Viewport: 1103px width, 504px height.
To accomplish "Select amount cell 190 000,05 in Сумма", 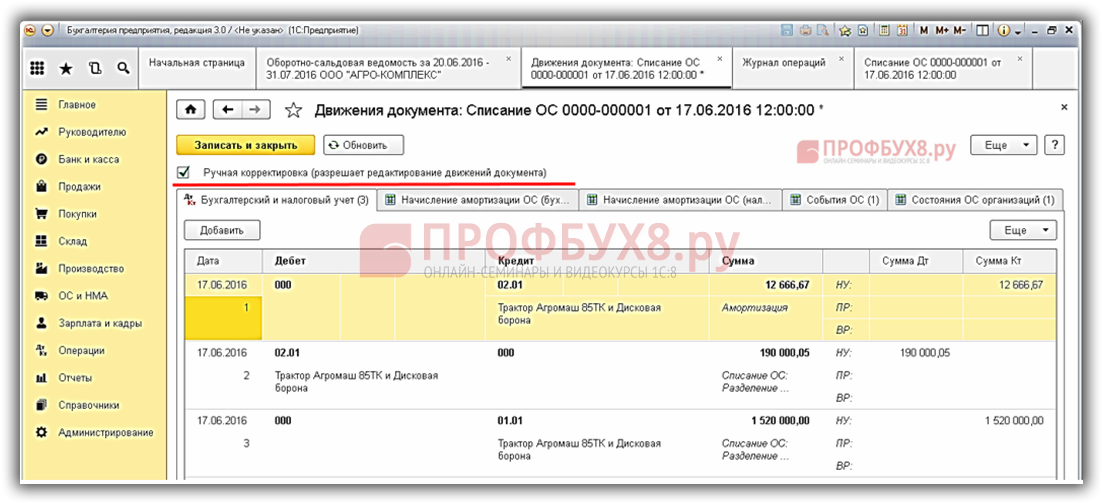I will tap(766, 353).
